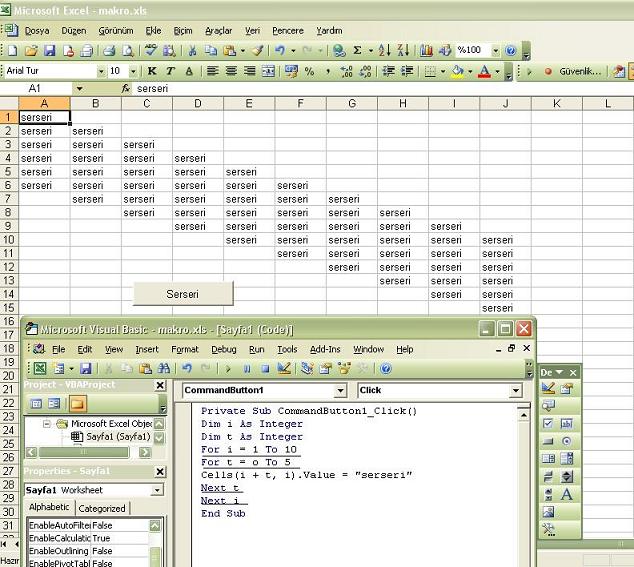
Task: Click the Paste icon in Excel toolbar
Action: (230, 51)
